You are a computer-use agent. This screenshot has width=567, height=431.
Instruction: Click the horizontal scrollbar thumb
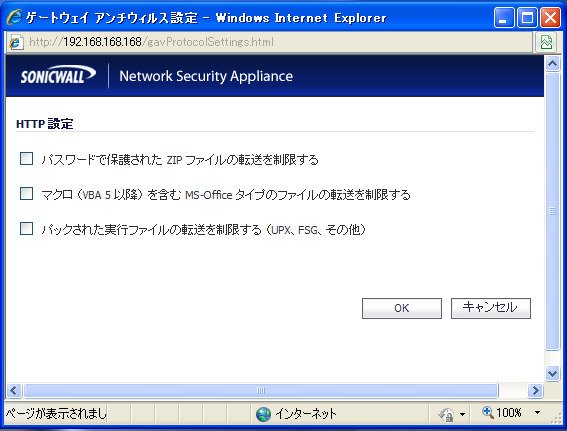coord(261,391)
